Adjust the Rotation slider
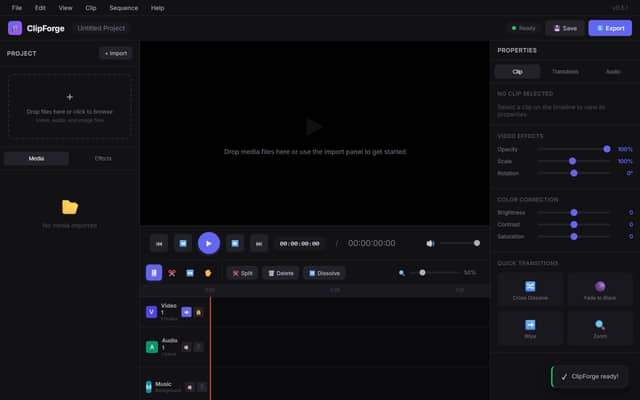This screenshot has height=400, width=640. (573, 173)
